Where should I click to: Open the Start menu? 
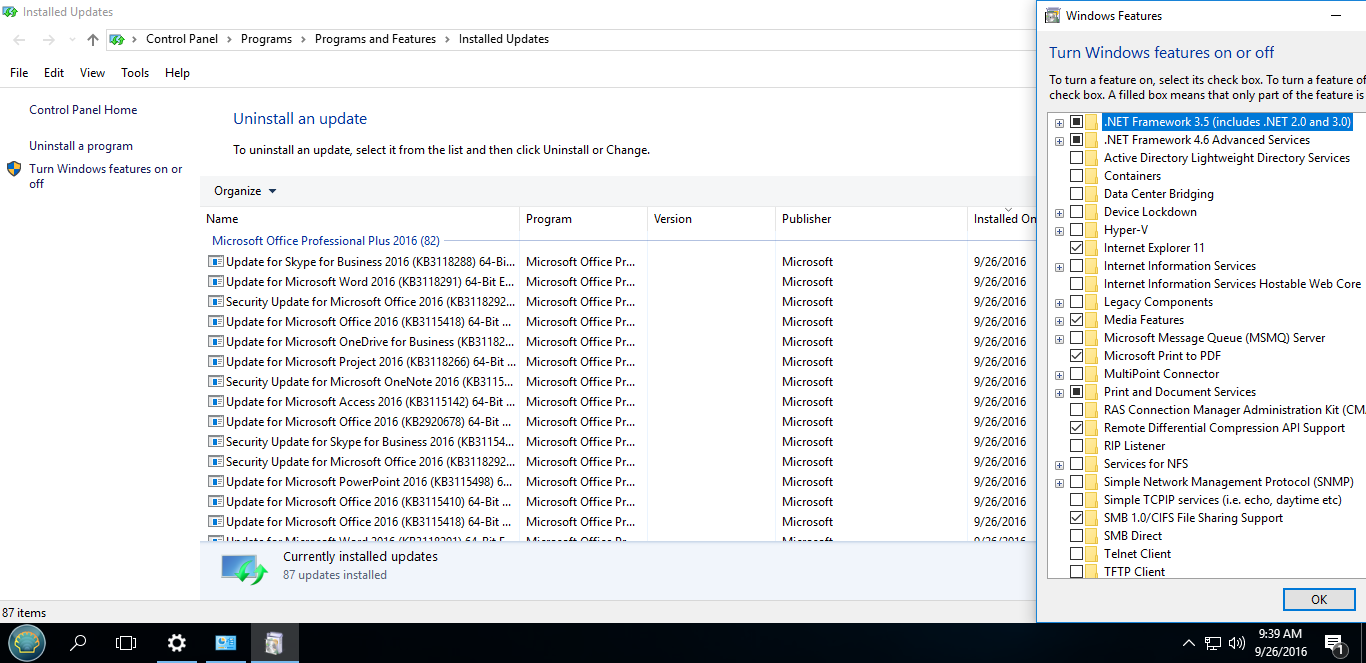pos(27,643)
